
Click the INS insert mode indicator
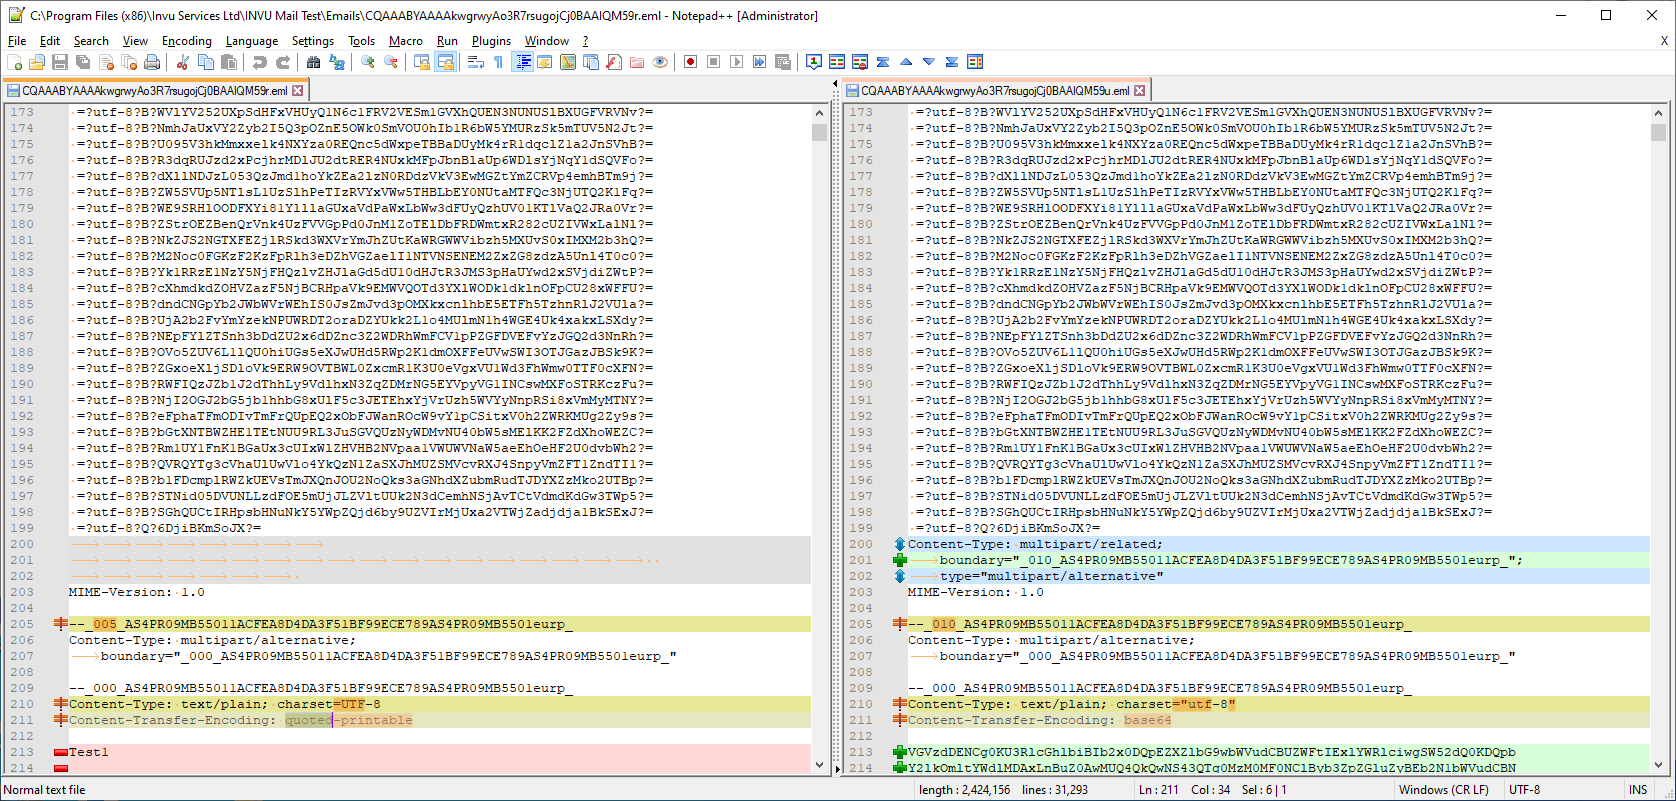click(1638, 790)
